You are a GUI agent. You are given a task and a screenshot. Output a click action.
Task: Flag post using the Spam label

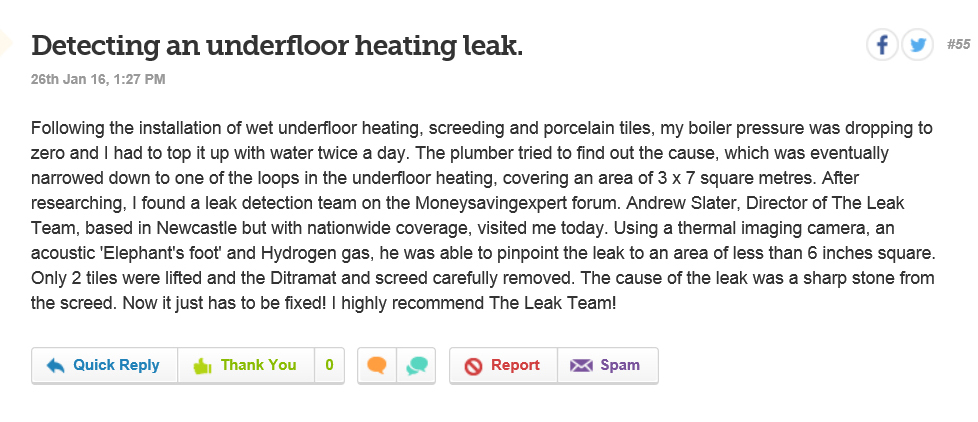pyautogui.click(x=620, y=365)
